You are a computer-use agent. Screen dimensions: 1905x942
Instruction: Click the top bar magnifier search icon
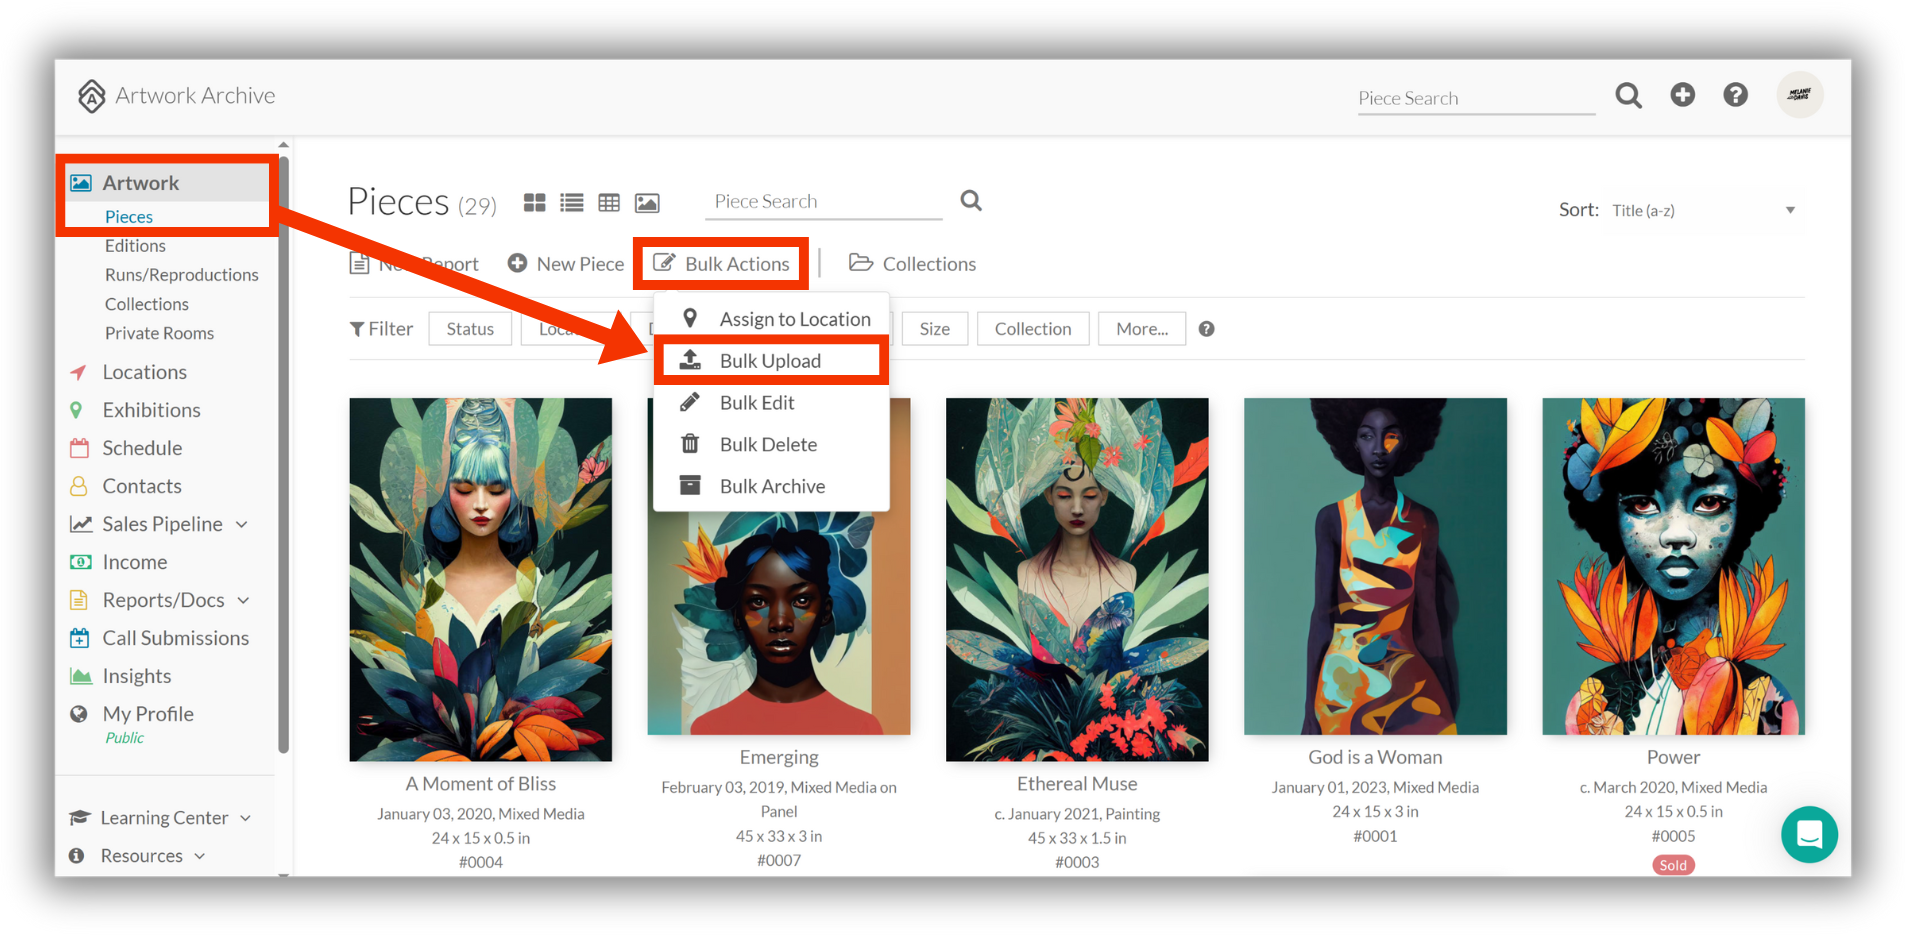pos(1628,95)
